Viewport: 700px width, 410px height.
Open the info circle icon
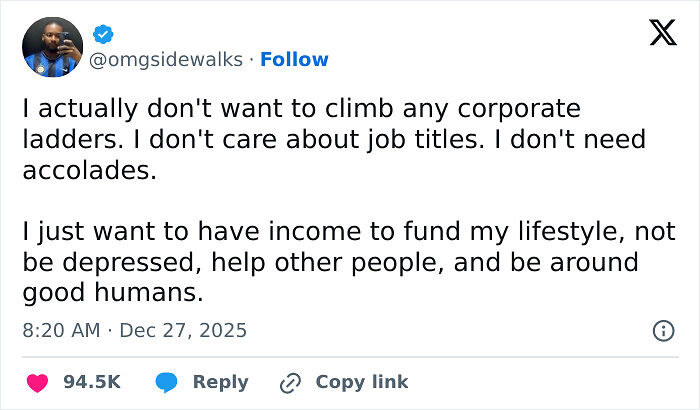click(x=662, y=330)
